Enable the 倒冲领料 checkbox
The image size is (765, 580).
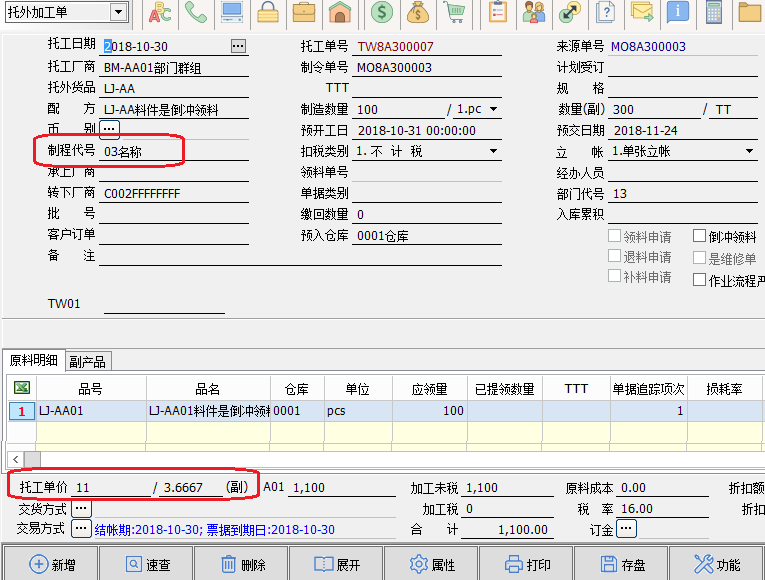click(700, 237)
